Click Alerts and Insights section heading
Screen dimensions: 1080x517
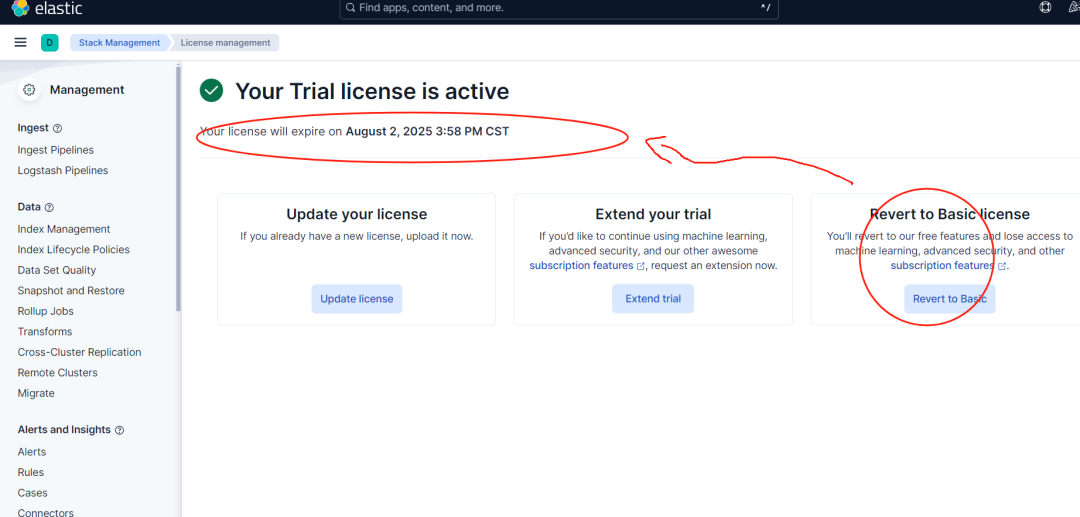click(64, 430)
